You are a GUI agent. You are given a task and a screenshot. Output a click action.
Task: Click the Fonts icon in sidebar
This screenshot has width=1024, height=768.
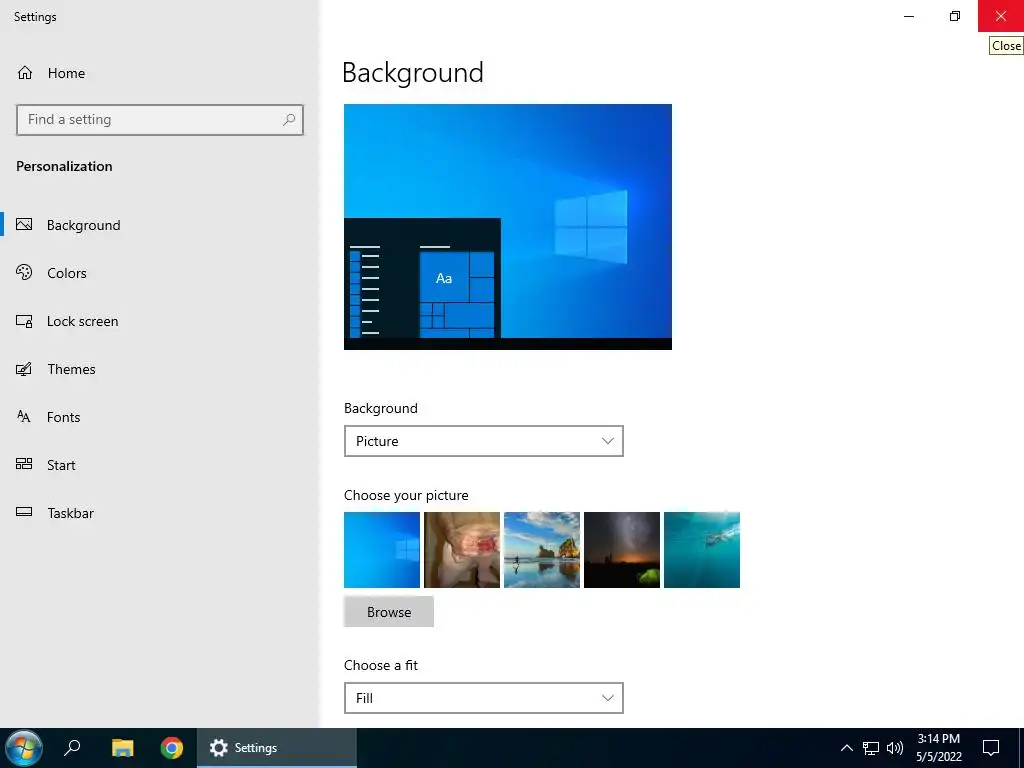(24, 417)
